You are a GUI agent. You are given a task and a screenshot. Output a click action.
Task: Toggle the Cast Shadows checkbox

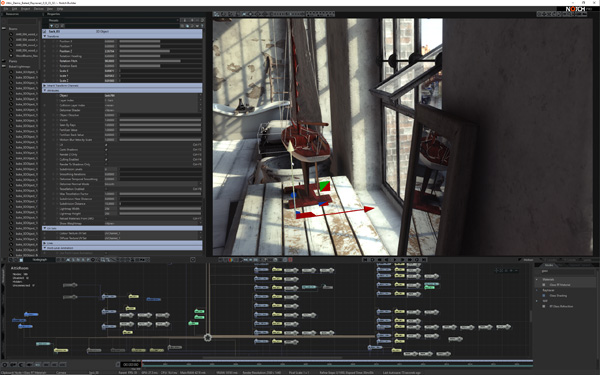pos(106,150)
